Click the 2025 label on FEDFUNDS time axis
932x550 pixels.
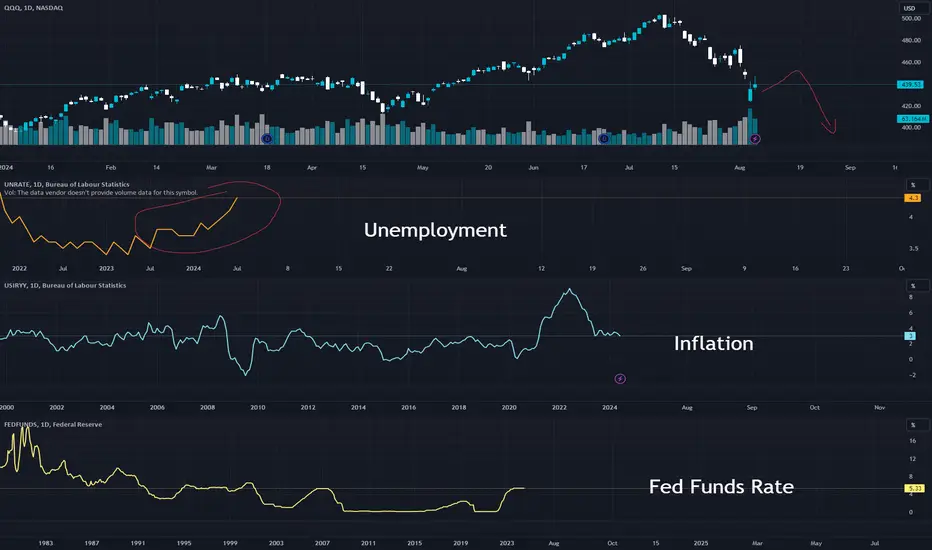click(701, 543)
